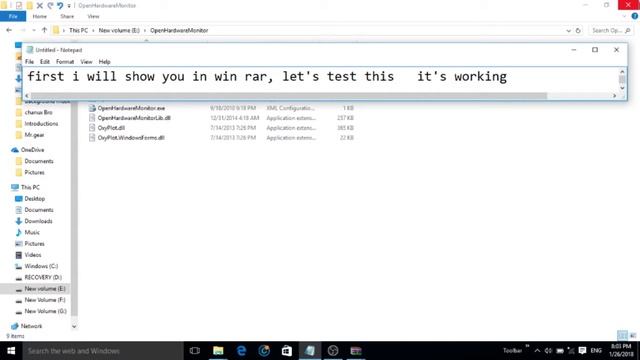This screenshot has width=640, height=360.
Task: Switch to the Home ribbon tab
Action: tap(40, 16)
